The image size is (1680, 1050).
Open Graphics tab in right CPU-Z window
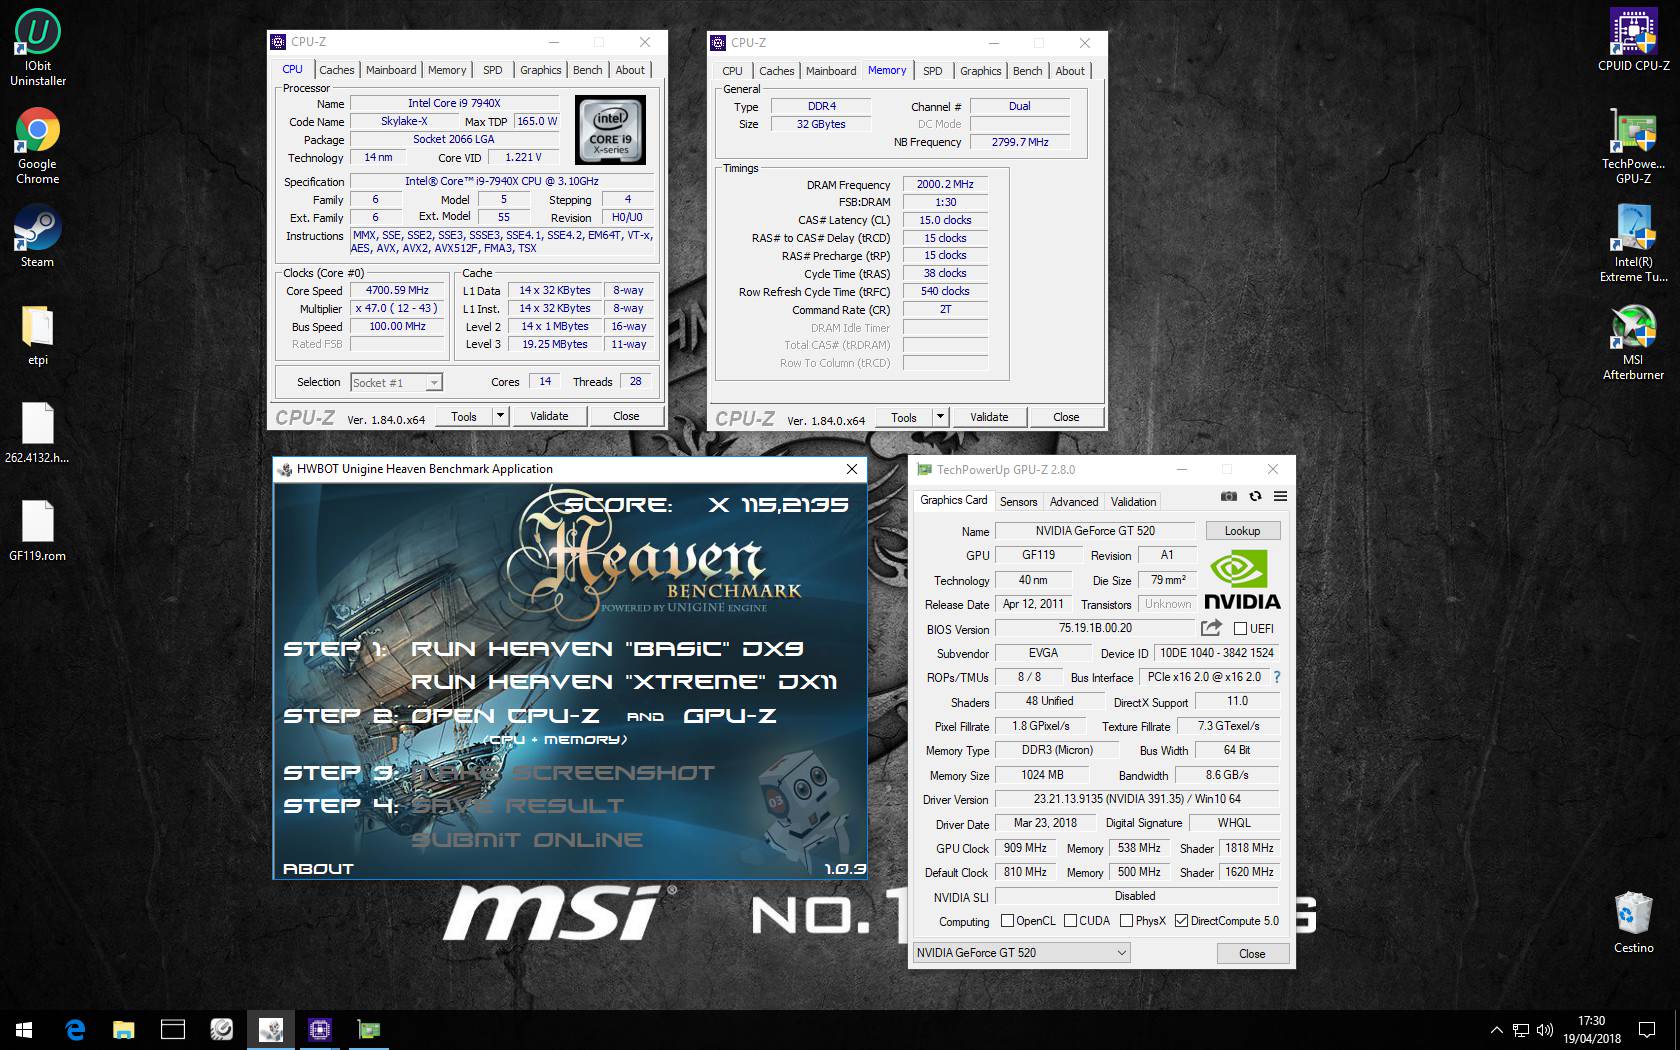pos(980,71)
